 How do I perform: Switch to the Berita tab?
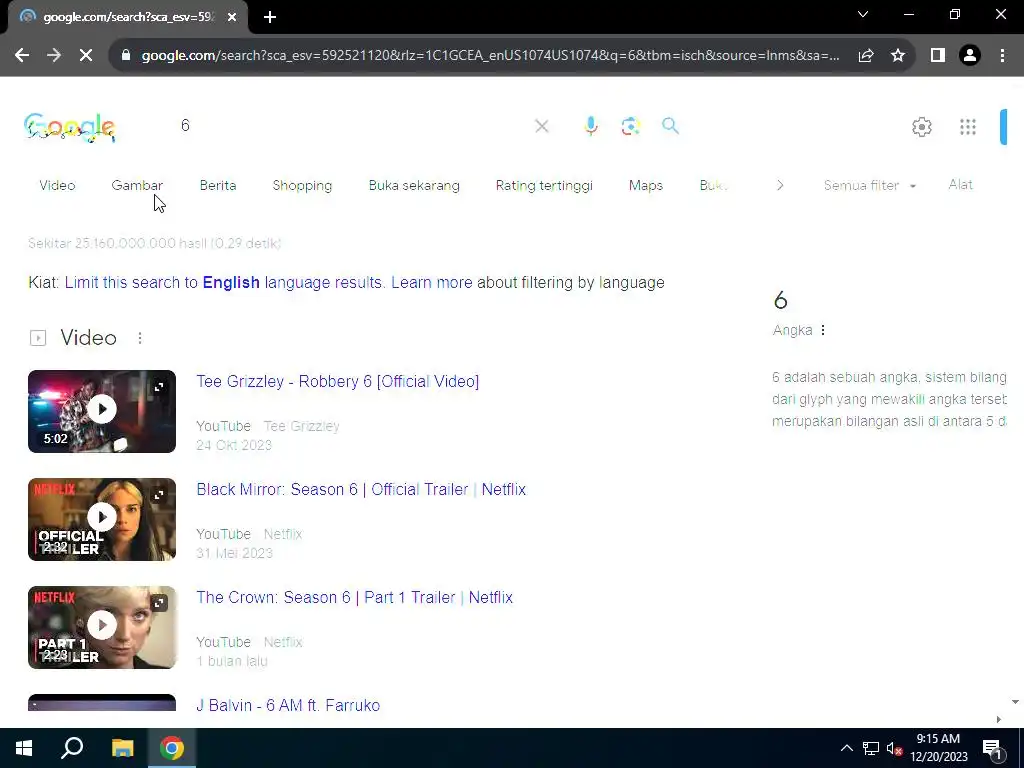218,185
